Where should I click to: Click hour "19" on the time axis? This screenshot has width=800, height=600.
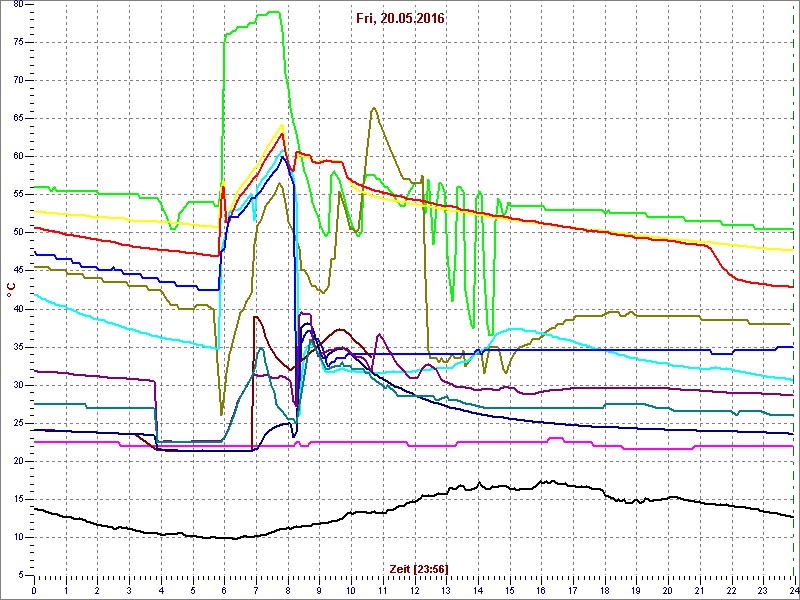(x=636, y=590)
